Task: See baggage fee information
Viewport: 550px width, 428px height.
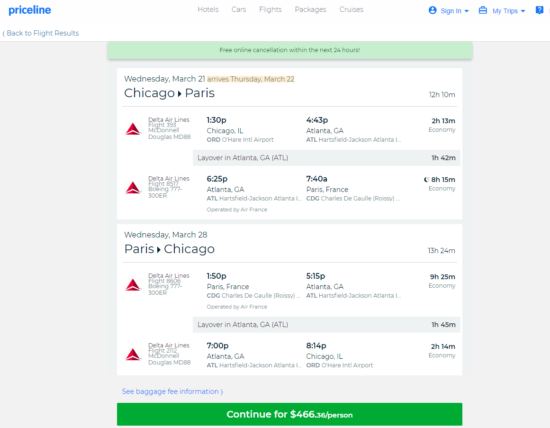Action: point(172,391)
